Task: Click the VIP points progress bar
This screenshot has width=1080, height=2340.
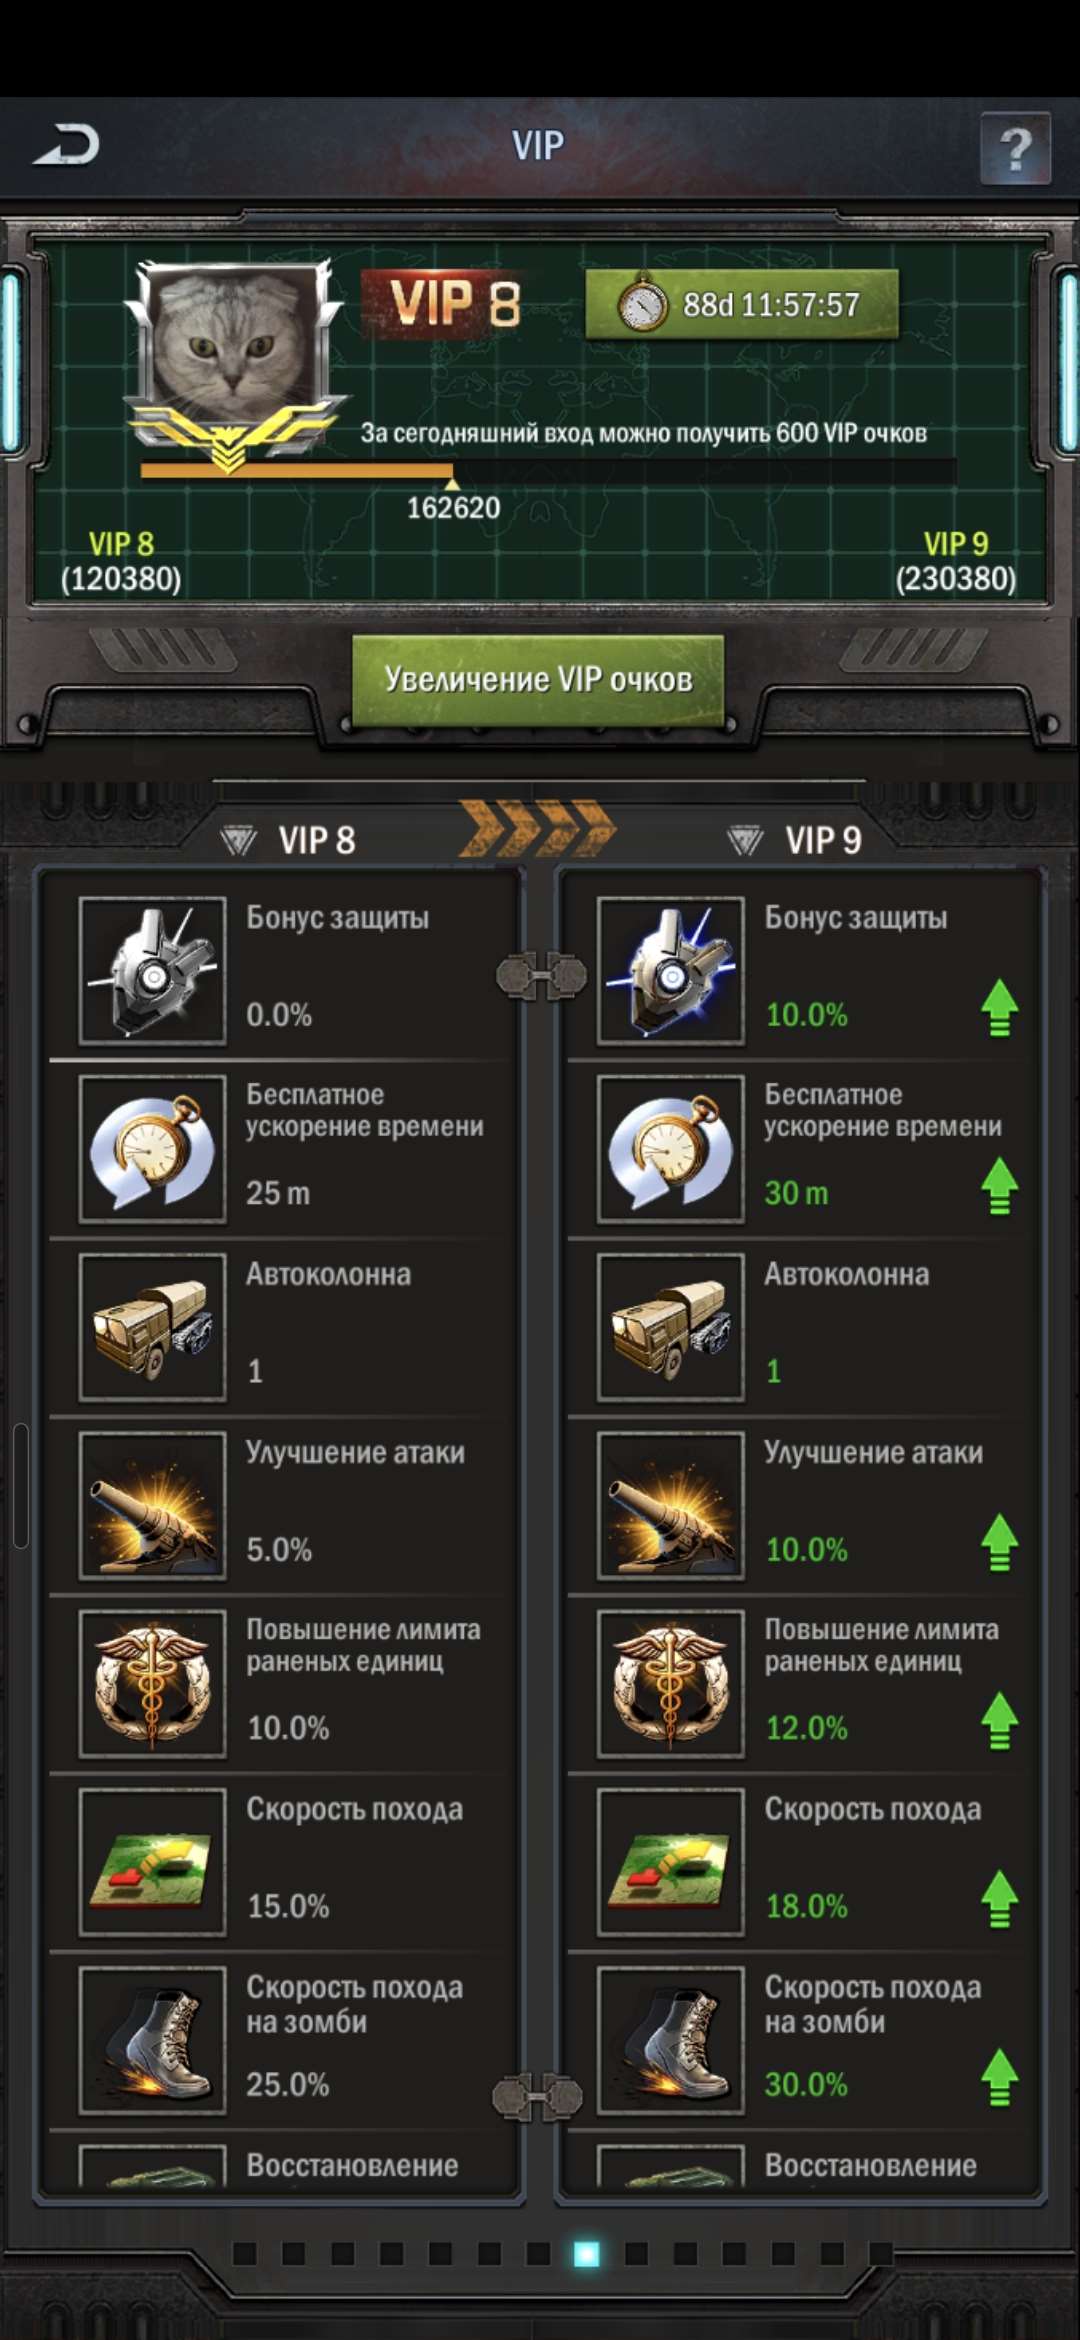Action: click(548, 470)
